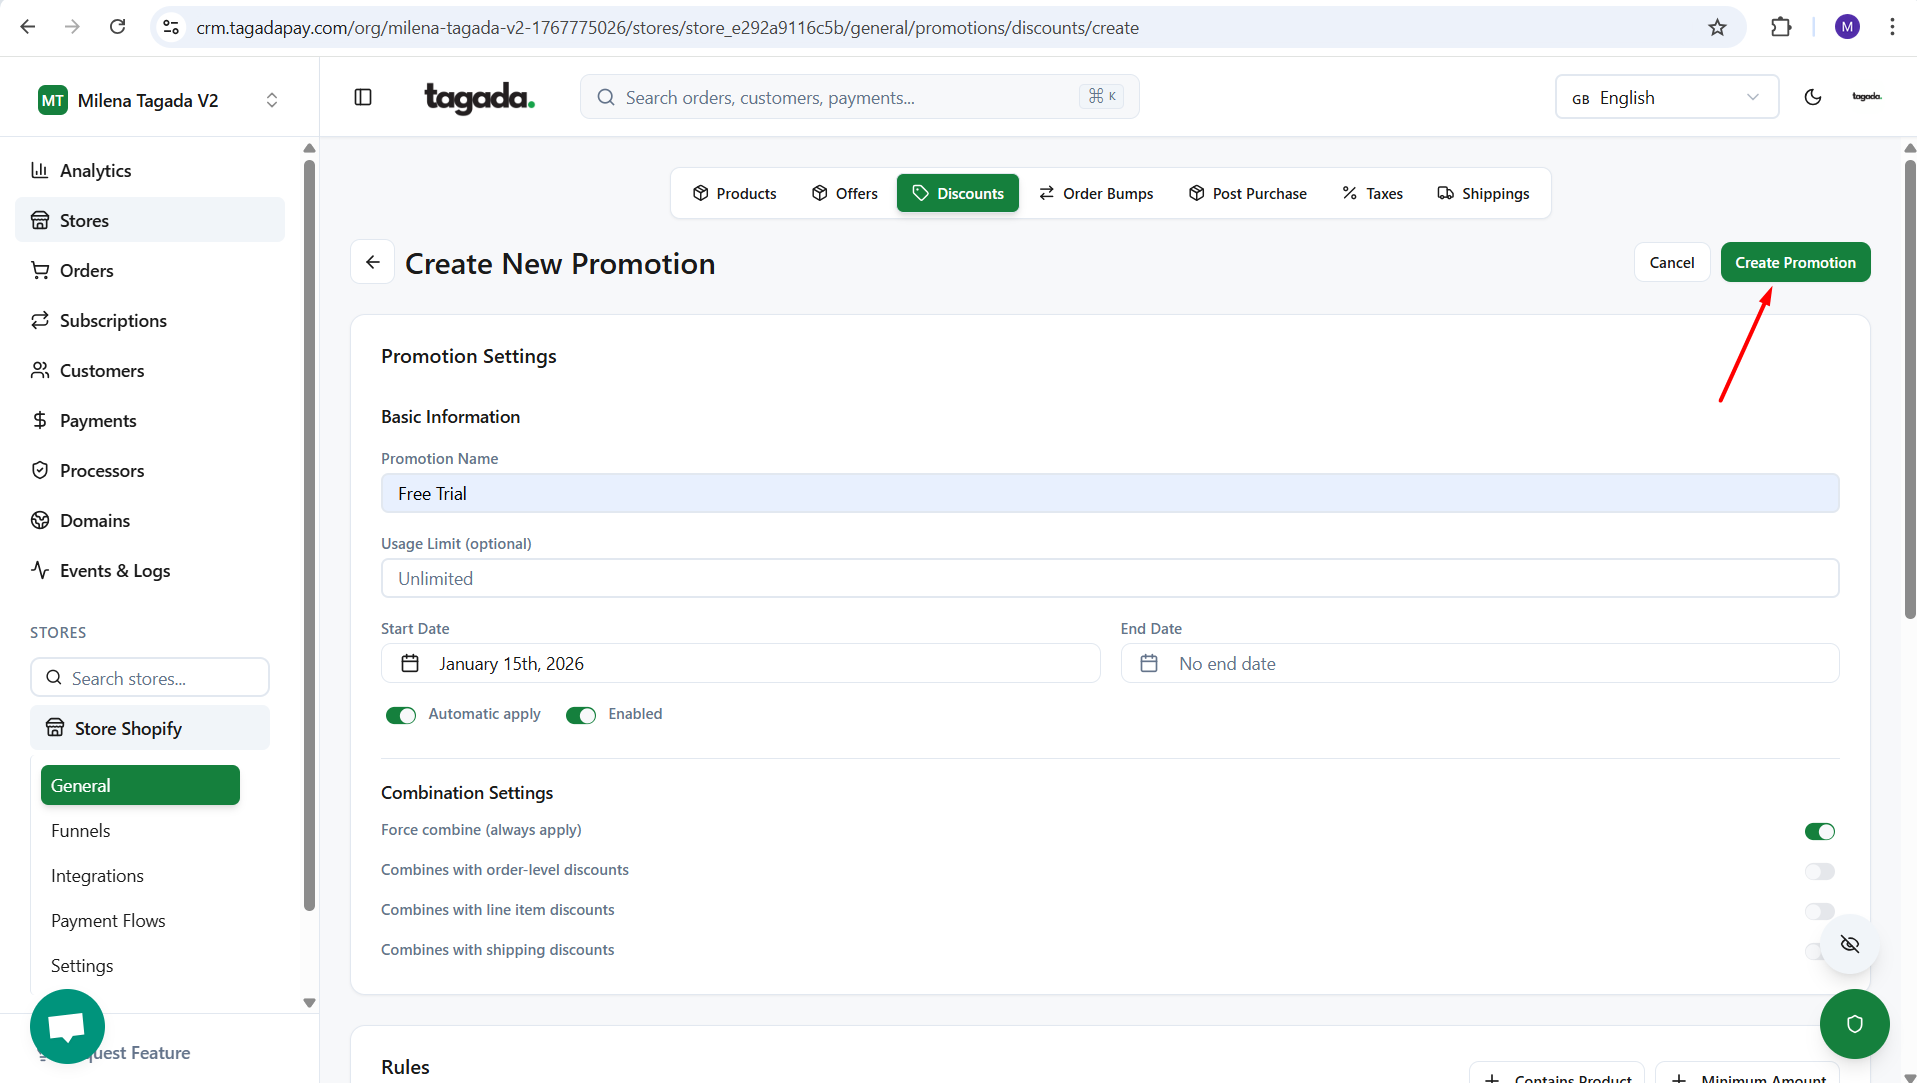This screenshot has width=1917, height=1083.
Task: Disable the Automatic apply toggle
Action: click(x=401, y=715)
